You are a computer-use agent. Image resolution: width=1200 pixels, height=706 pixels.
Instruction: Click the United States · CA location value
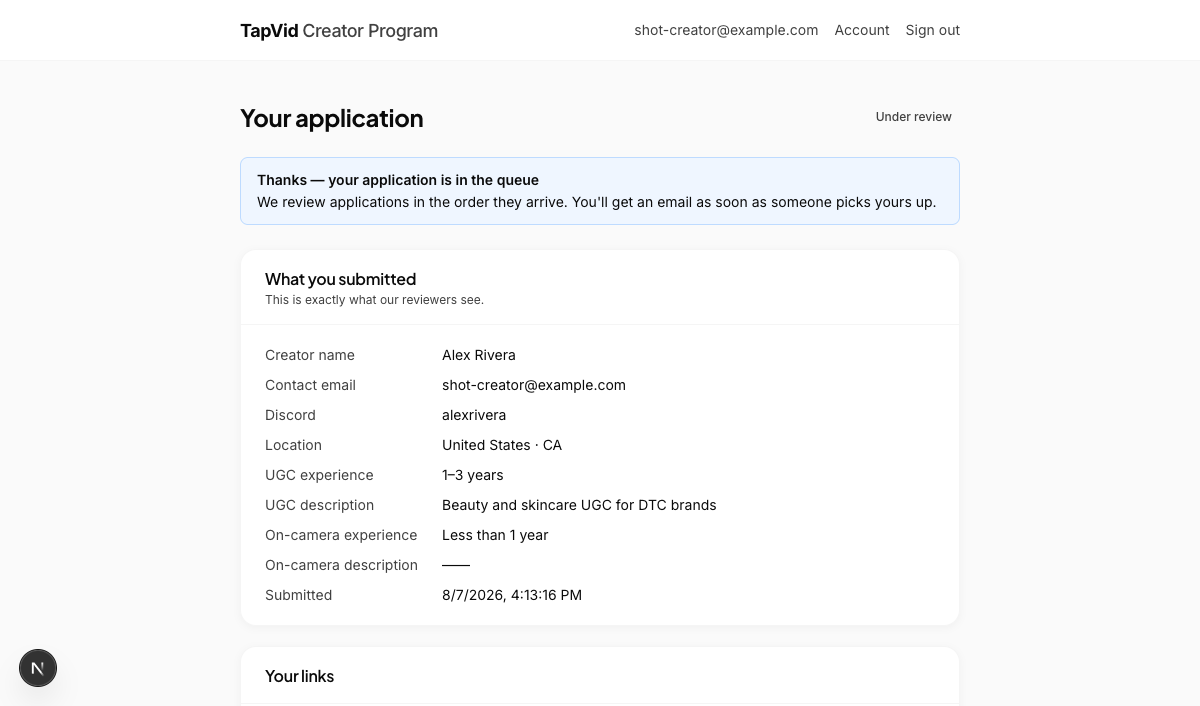pos(502,445)
